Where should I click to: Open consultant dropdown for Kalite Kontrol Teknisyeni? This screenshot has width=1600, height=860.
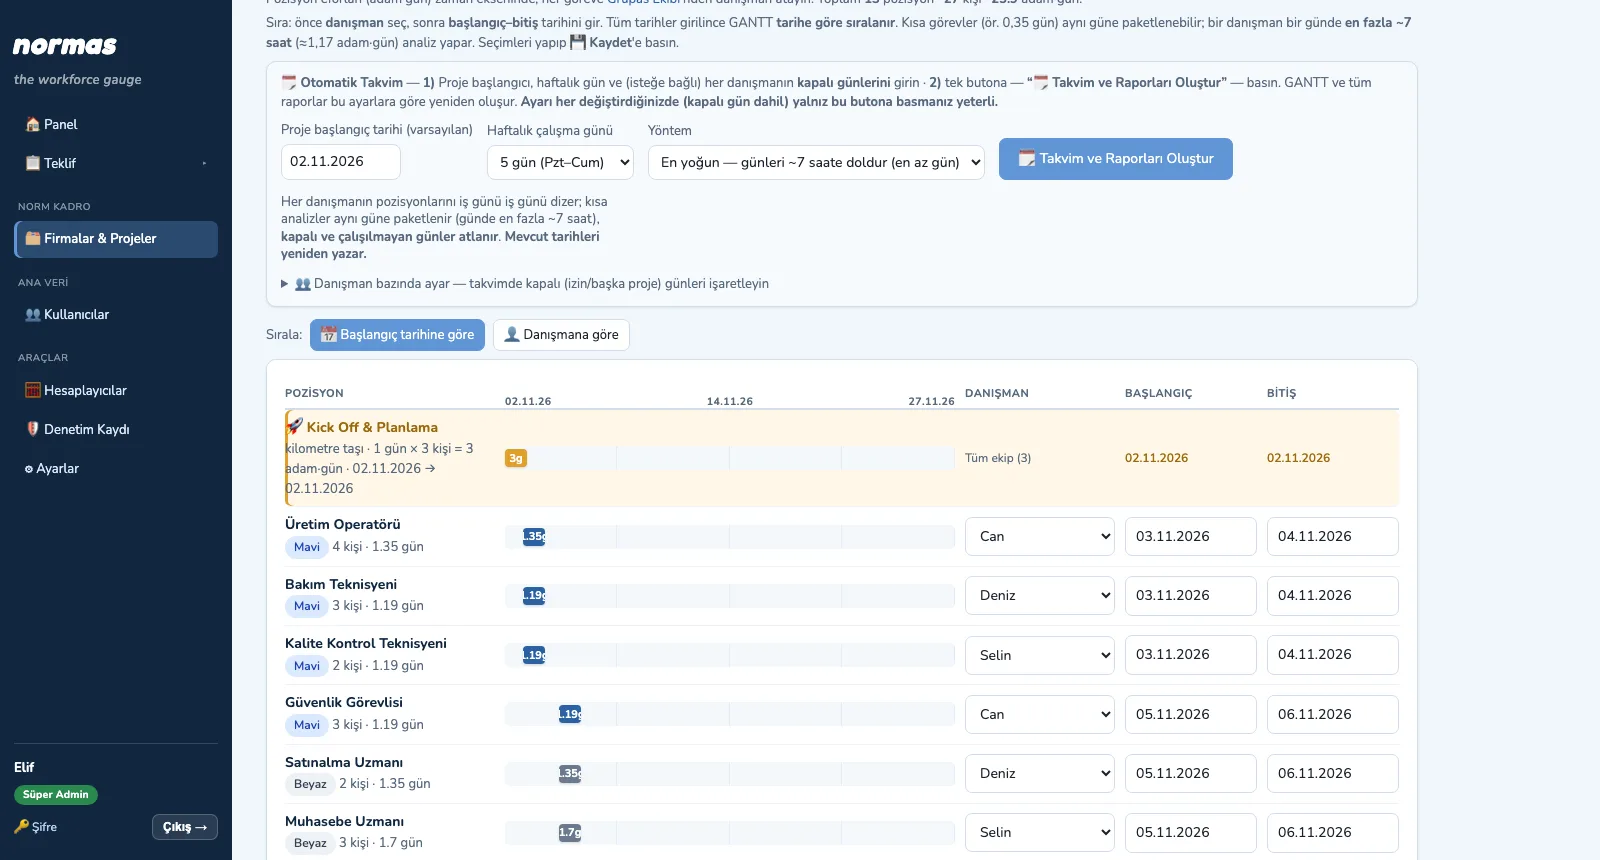tap(1040, 655)
